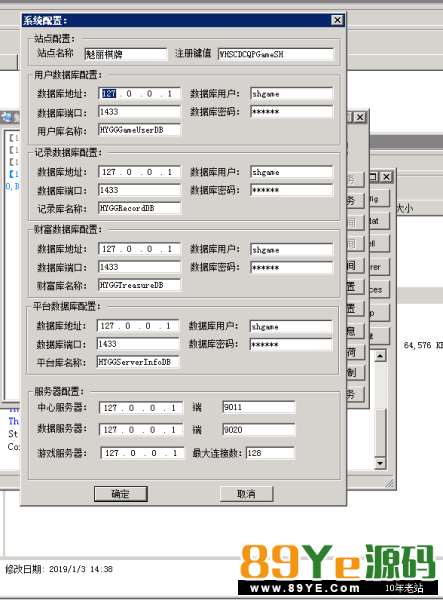Click the record database 数据库用户 field
The height and width of the screenshot is (600, 443).
point(292,172)
